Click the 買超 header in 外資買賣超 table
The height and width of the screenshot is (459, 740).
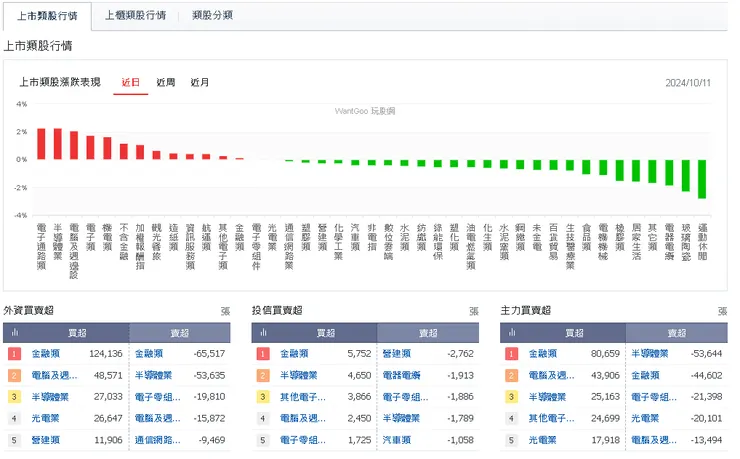point(77,333)
